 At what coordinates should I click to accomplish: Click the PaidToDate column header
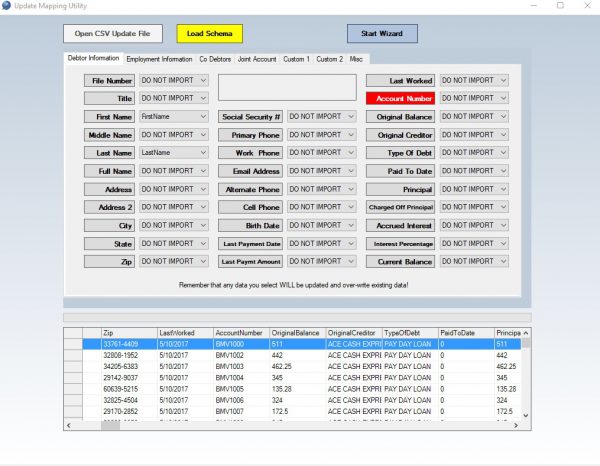(x=466, y=333)
